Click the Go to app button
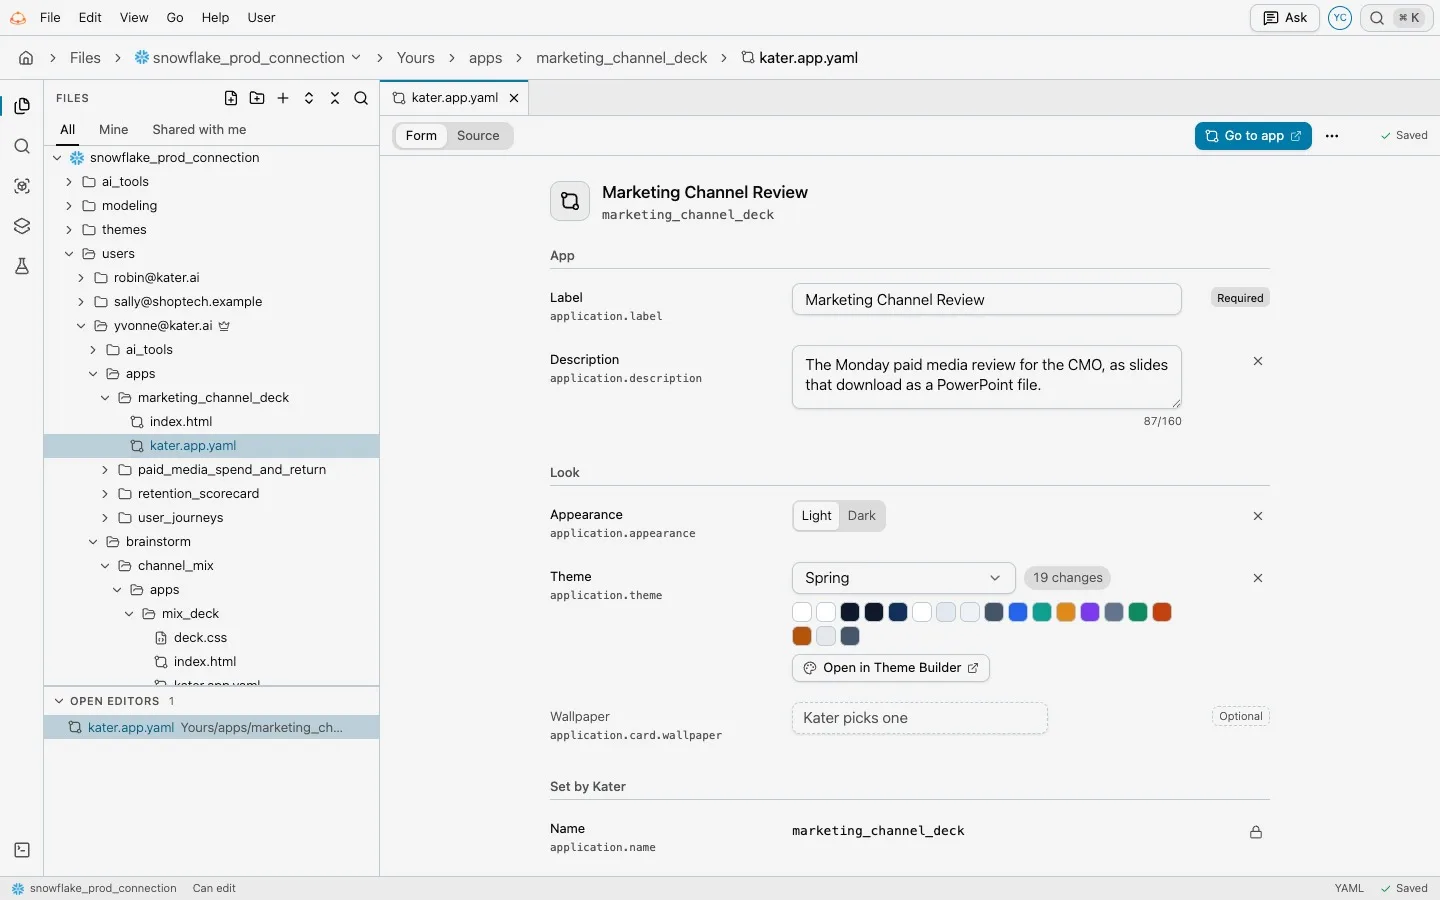 coord(1253,136)
